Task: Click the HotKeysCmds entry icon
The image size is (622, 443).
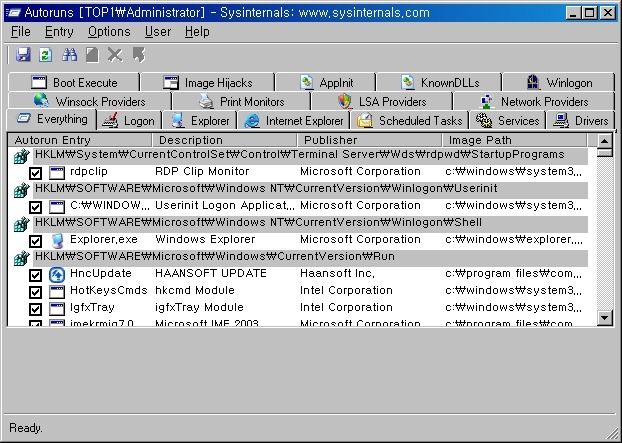Action: [x=57, y=292]
